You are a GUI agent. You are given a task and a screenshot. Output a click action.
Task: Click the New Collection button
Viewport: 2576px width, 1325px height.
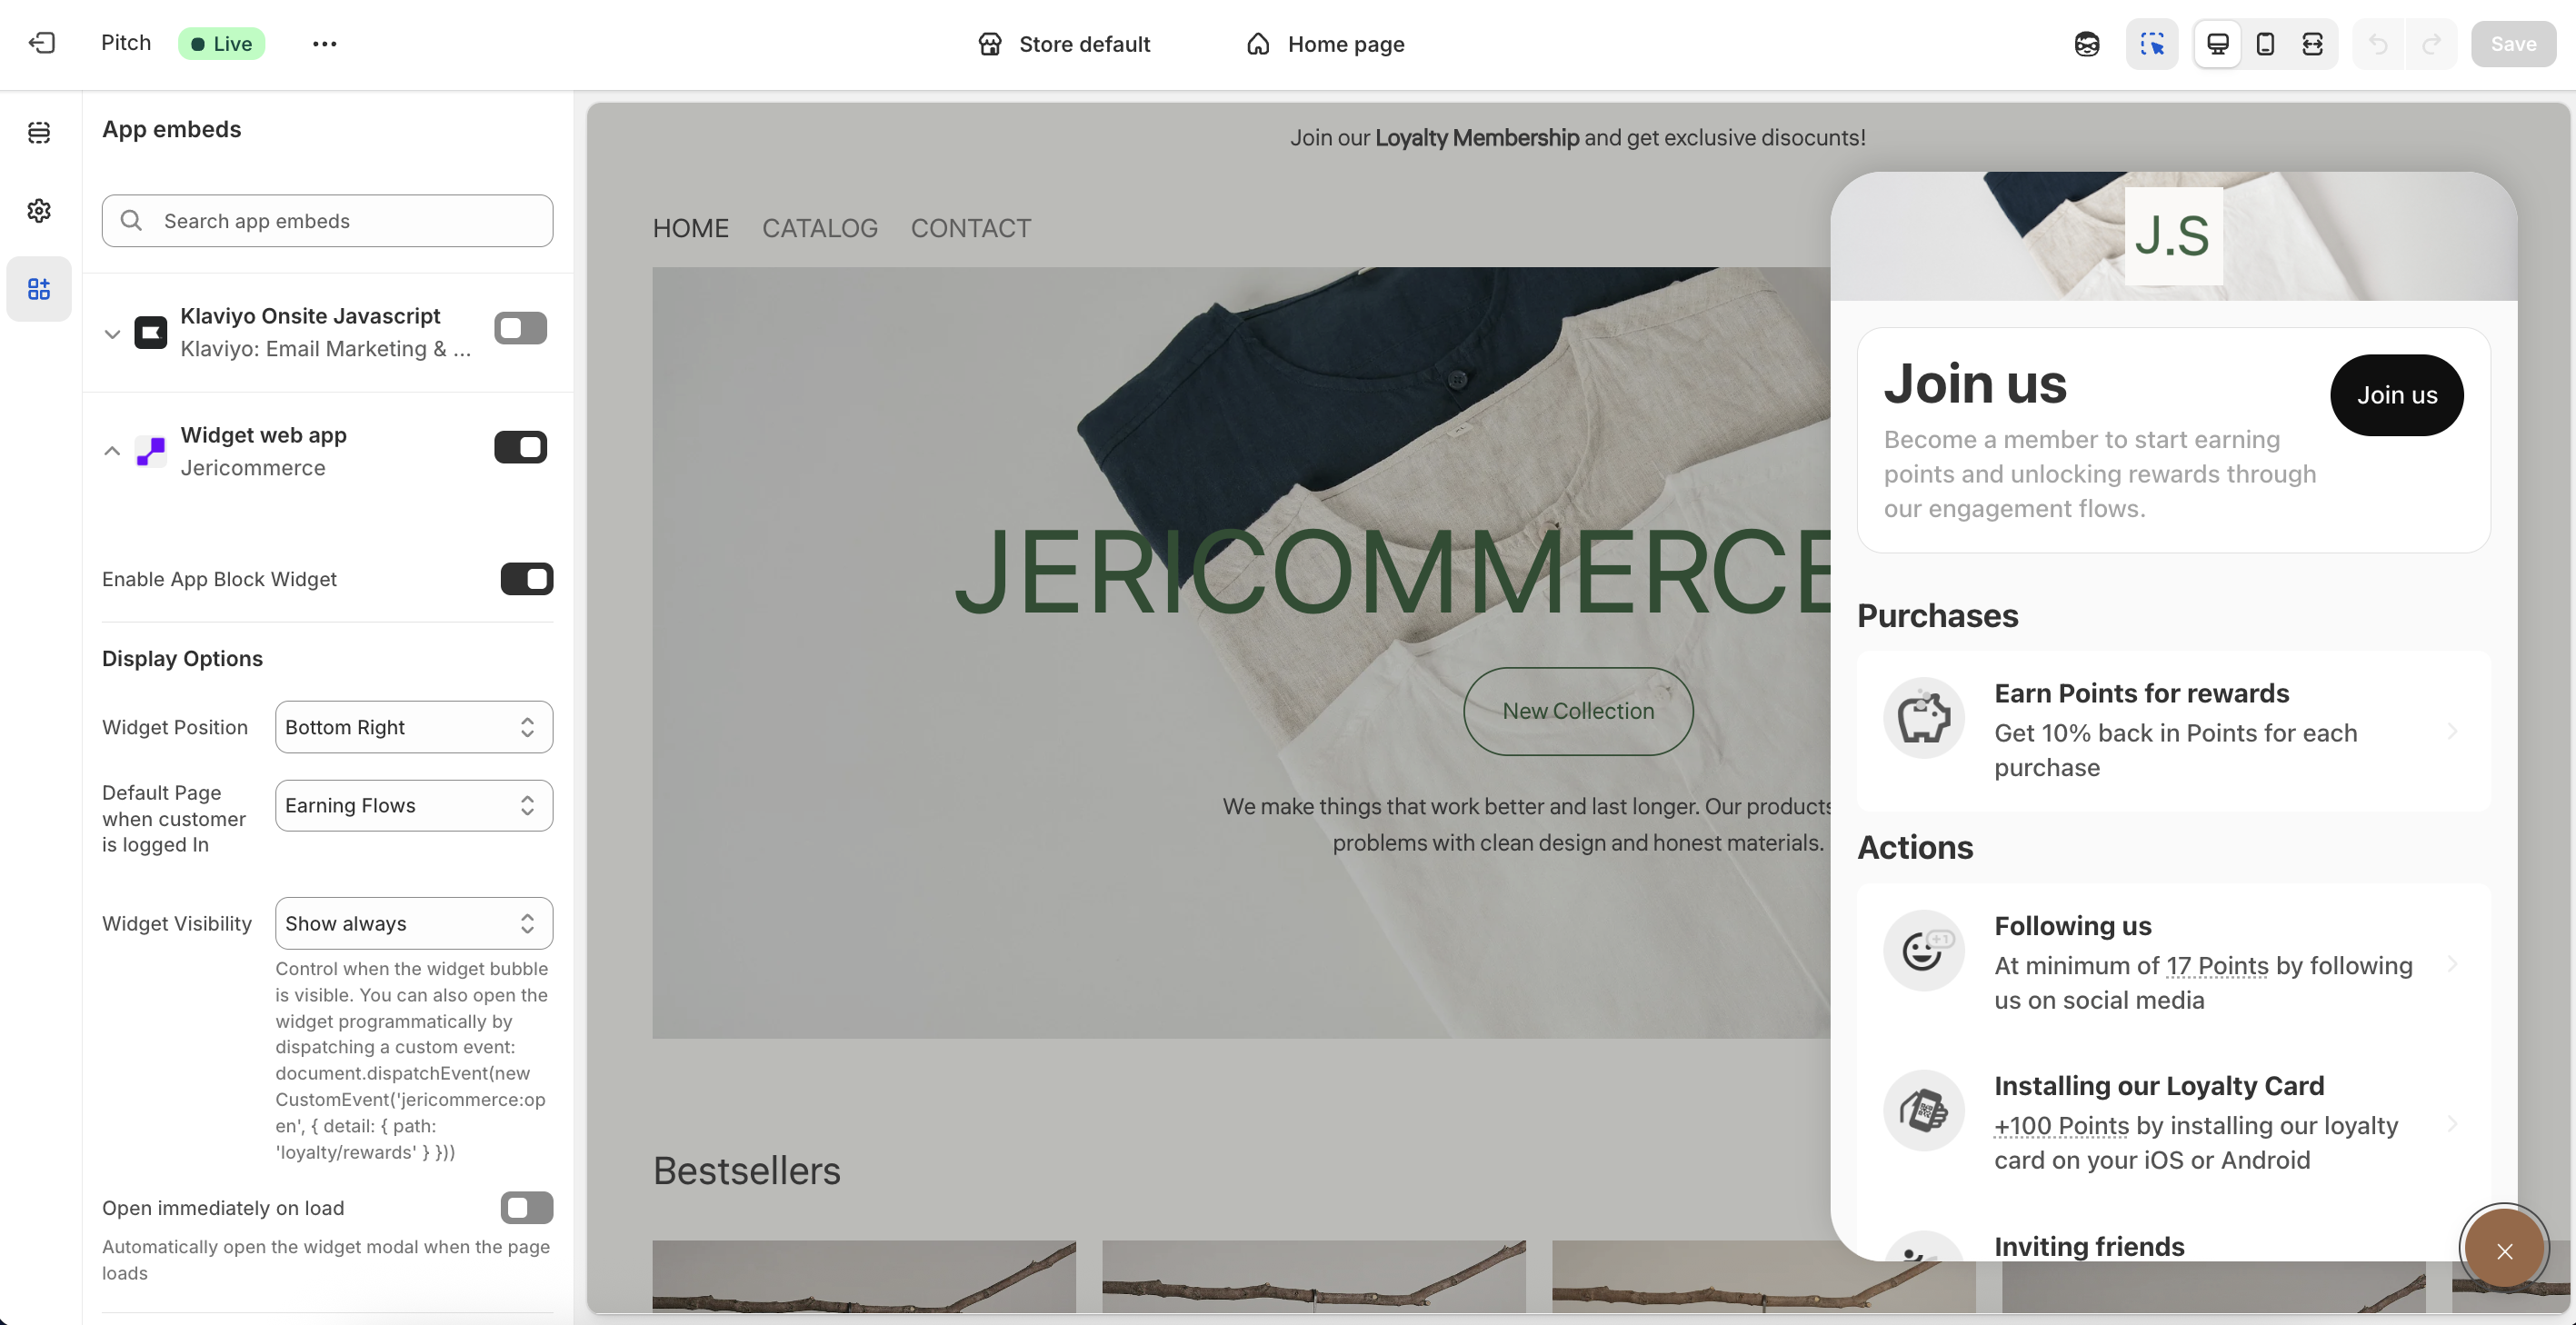point(1577,711)
